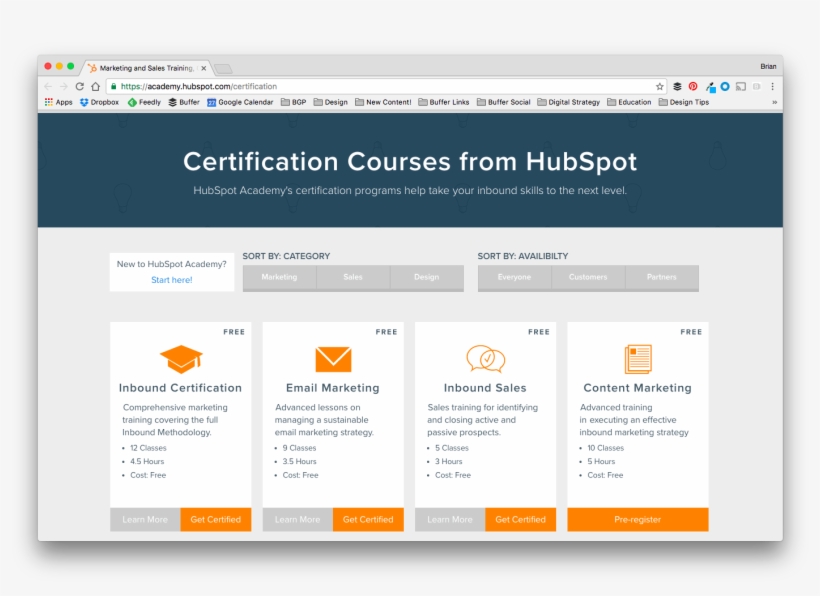The image size is (820, 596).
Task: Click the SORT BY: AVAILIBILTY label
Action: [522, 256]
